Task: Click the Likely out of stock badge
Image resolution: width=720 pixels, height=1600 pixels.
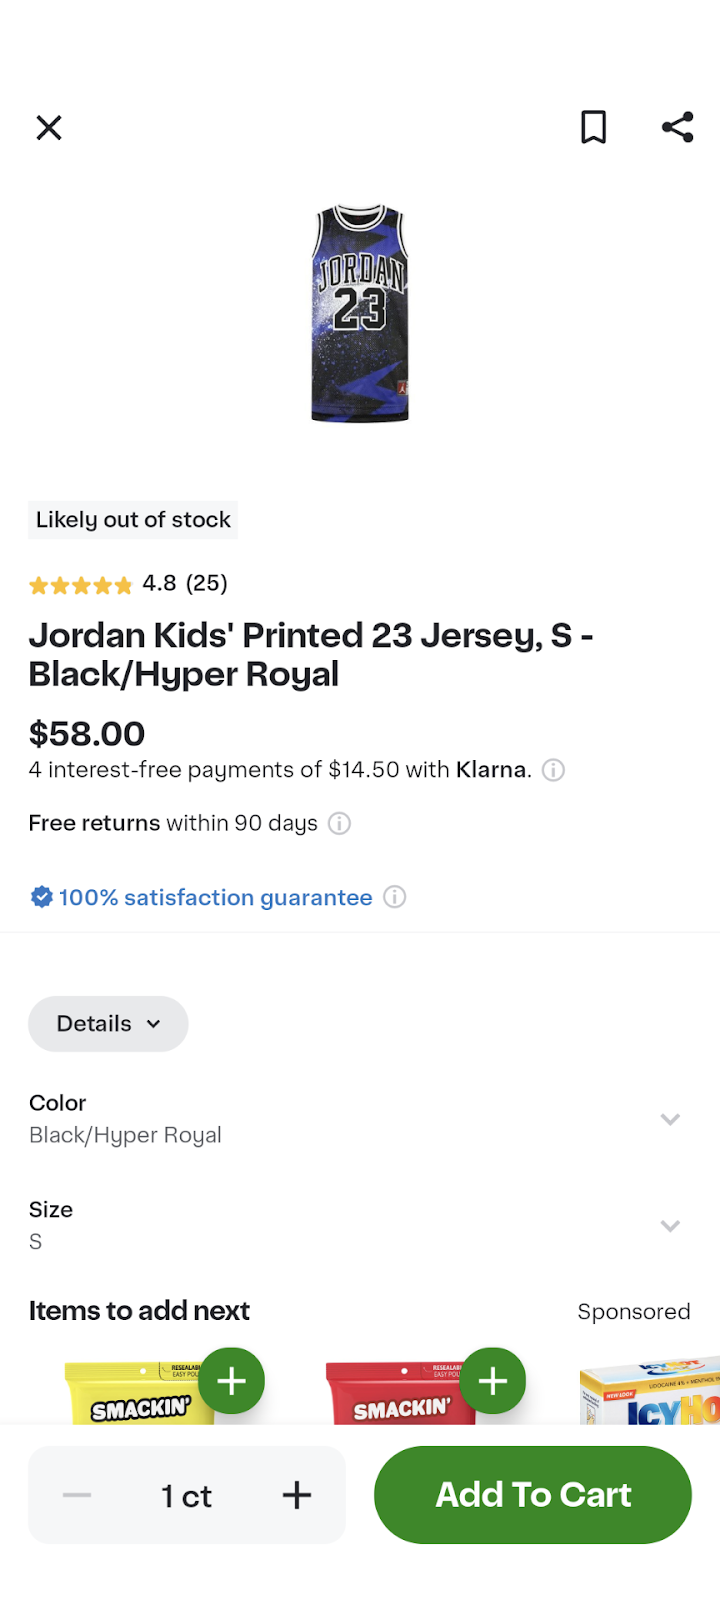Action: tap(133, 519)
